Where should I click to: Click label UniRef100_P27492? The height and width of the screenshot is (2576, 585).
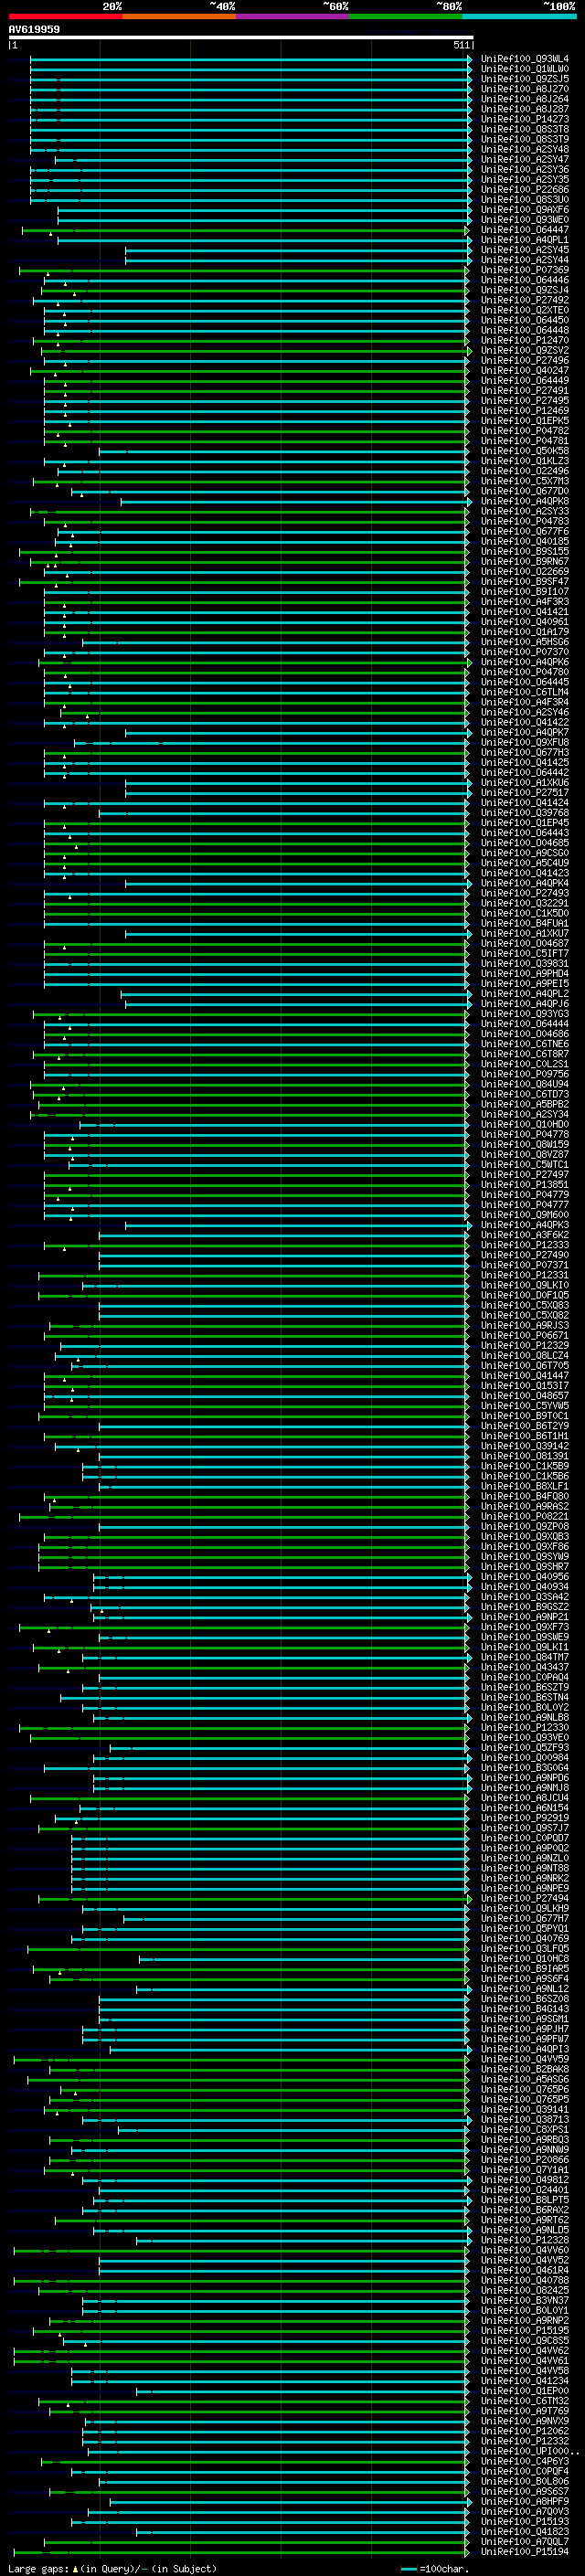pyautogui.click(x=524, y=300)
